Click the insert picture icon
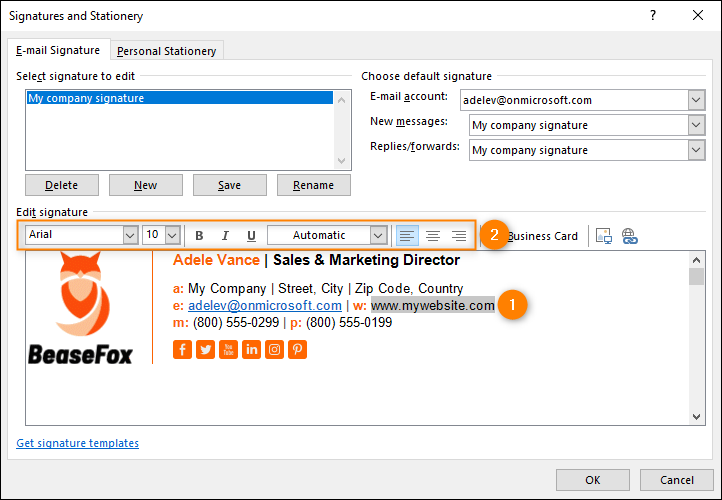Viewport: 722px width, 500px height. click(604, 236)
